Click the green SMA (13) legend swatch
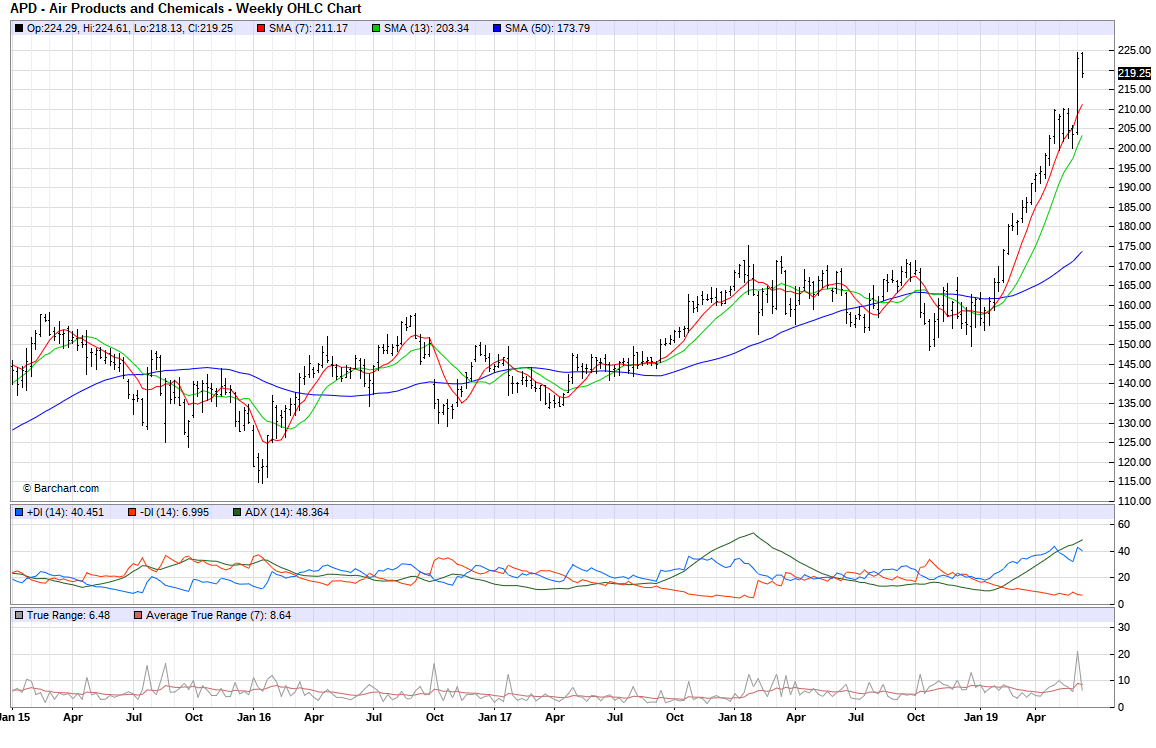Image resolution: width=1156 pixels, height=748 pixels. point(376,29)
